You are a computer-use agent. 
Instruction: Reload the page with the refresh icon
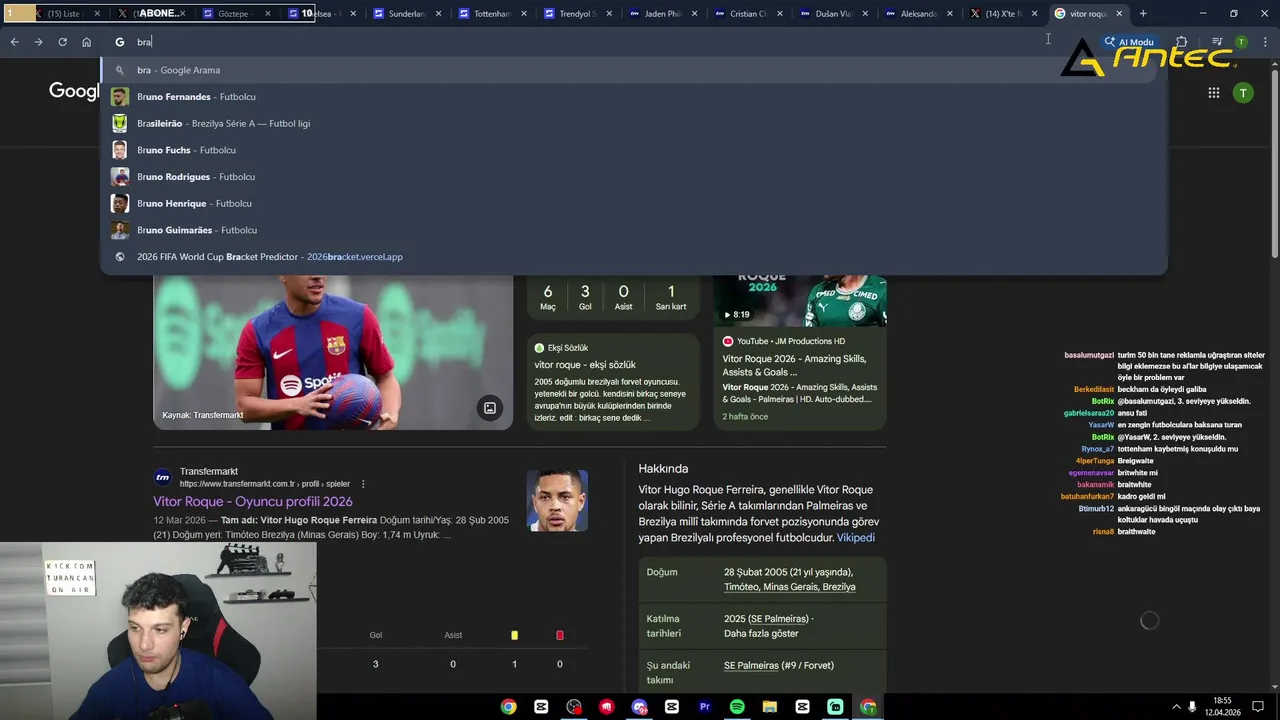(x=62, y=42)
